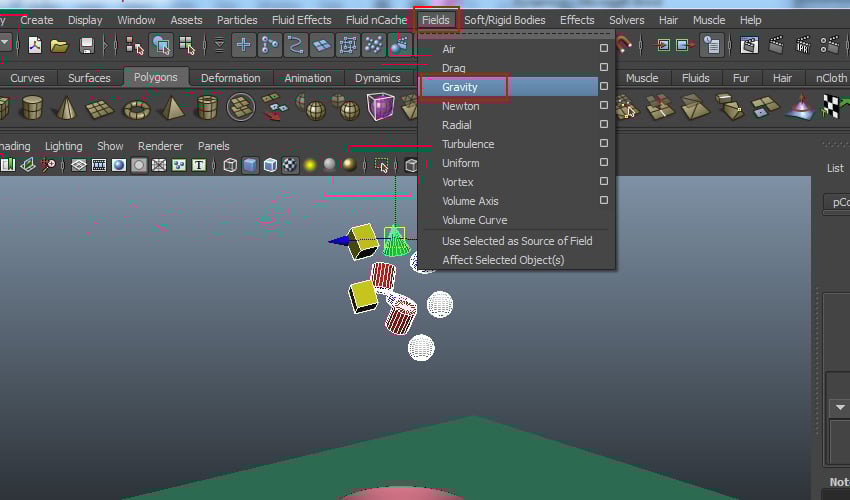Switch to the Deformation shelf tab
Viewport: 850px width, 500px height.
coord(230,78)
